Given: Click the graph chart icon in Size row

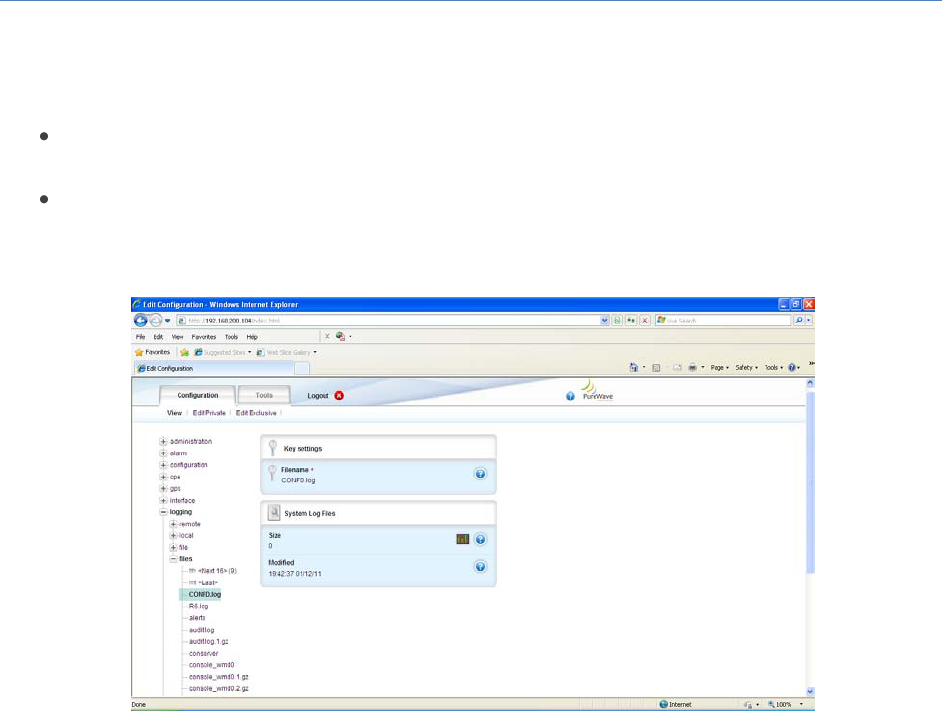Looking at the screenshot, I should pos(463,539).
